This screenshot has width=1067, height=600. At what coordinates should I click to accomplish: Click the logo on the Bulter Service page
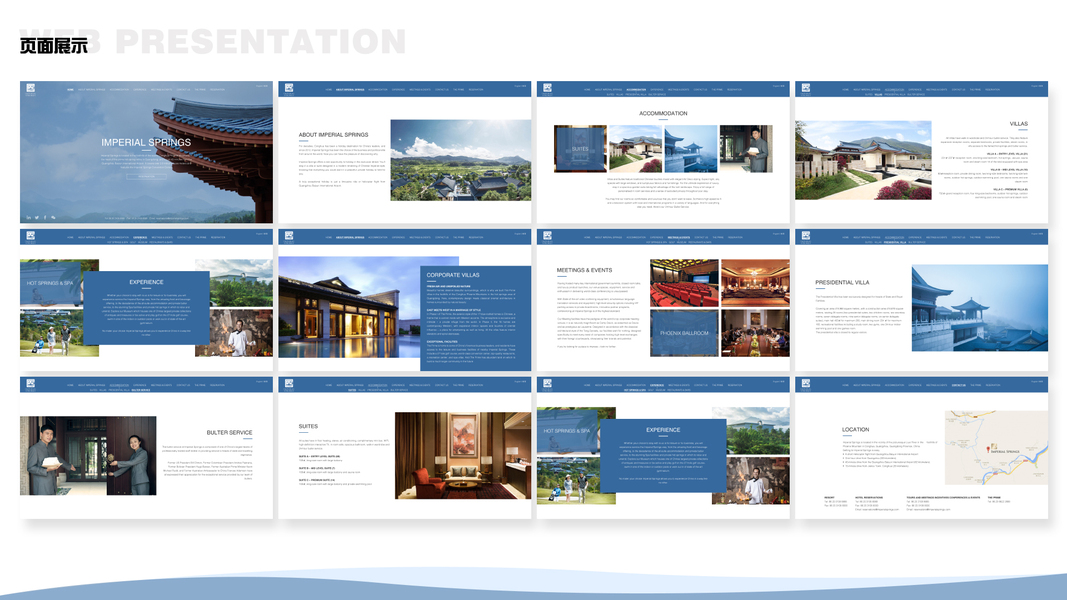coord(31,384)
